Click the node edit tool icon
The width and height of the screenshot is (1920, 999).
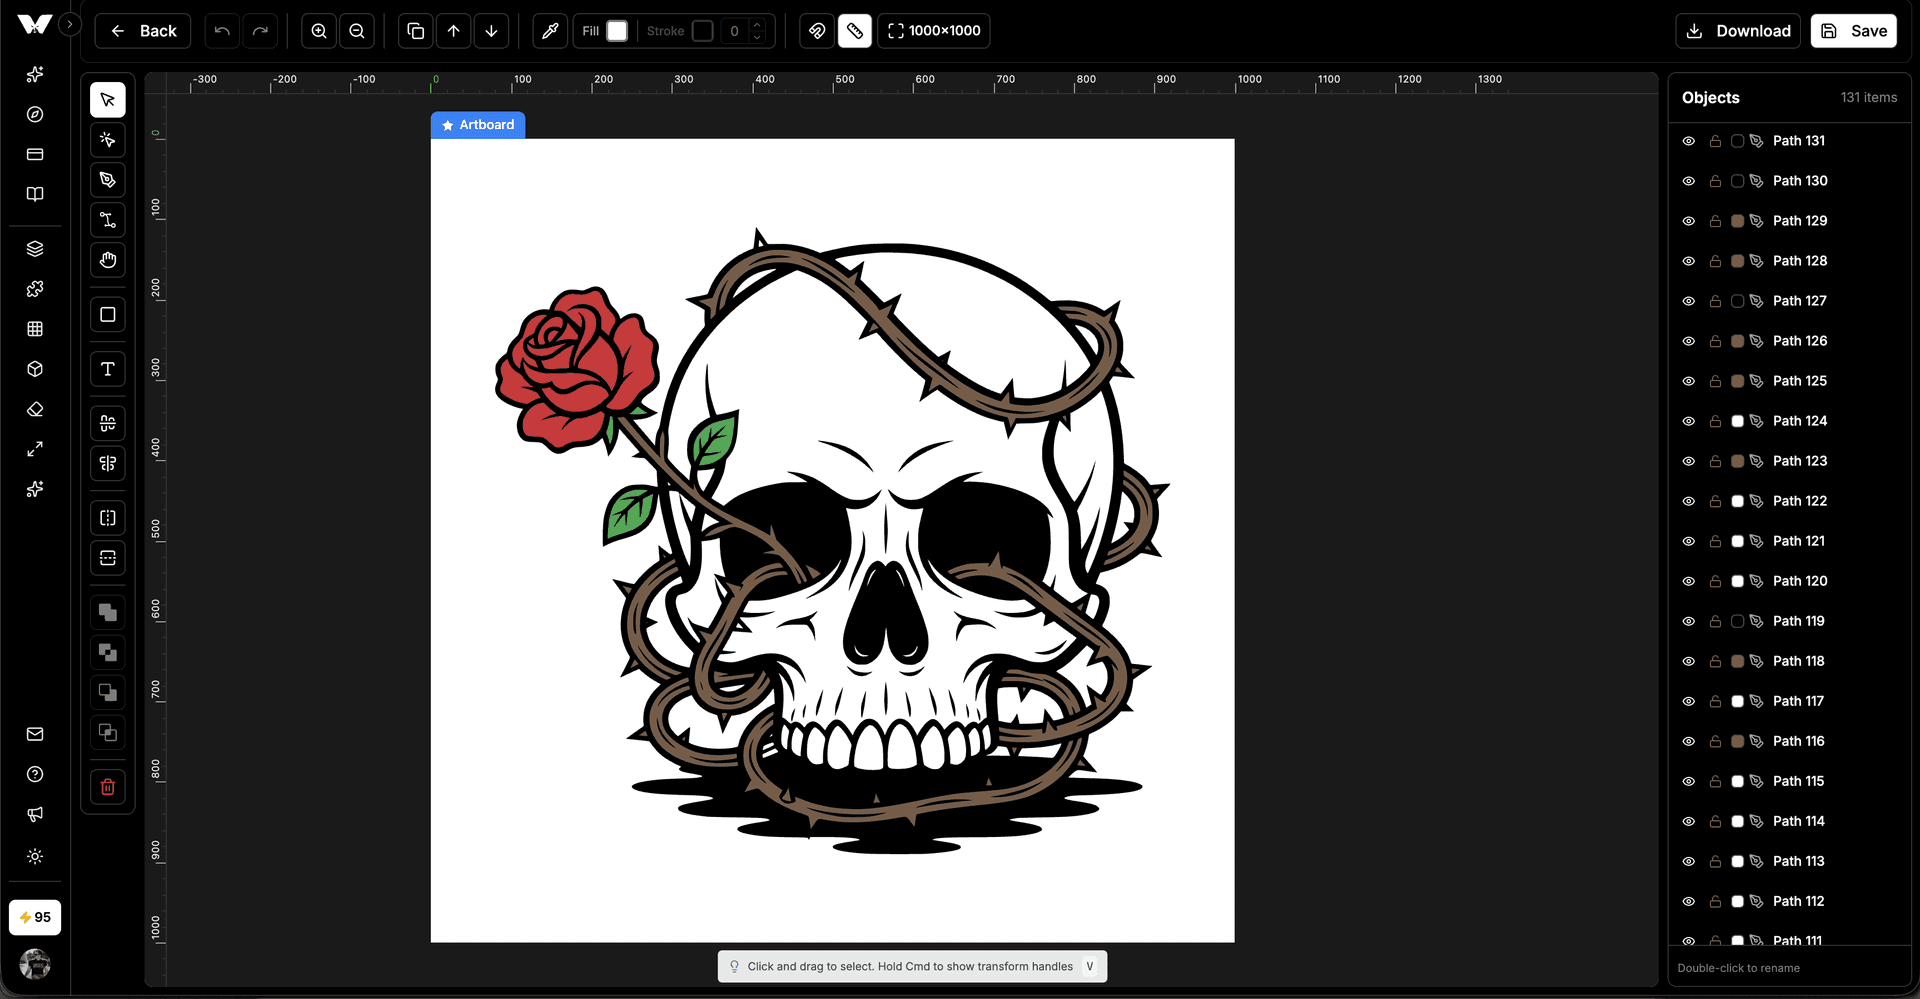(108, 220)
